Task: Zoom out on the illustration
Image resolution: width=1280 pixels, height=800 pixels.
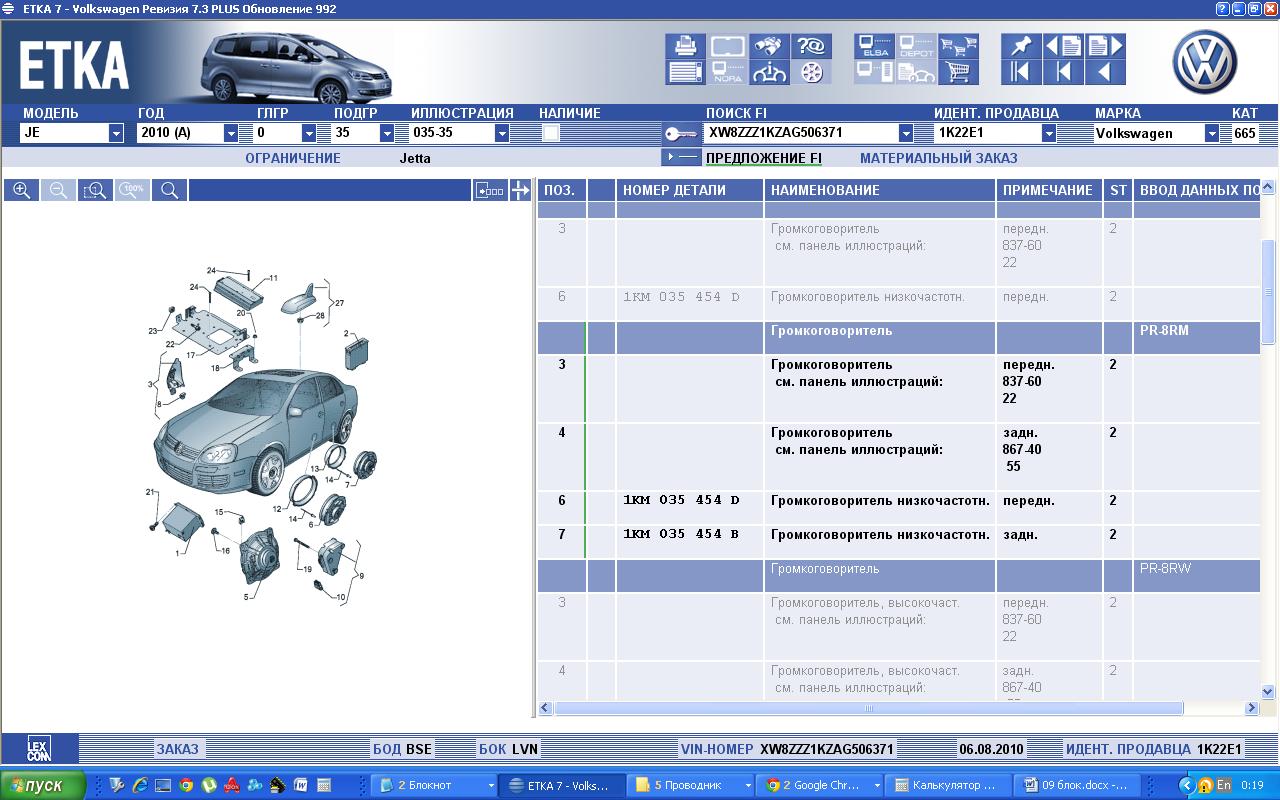Action: (x=58, y=190)
